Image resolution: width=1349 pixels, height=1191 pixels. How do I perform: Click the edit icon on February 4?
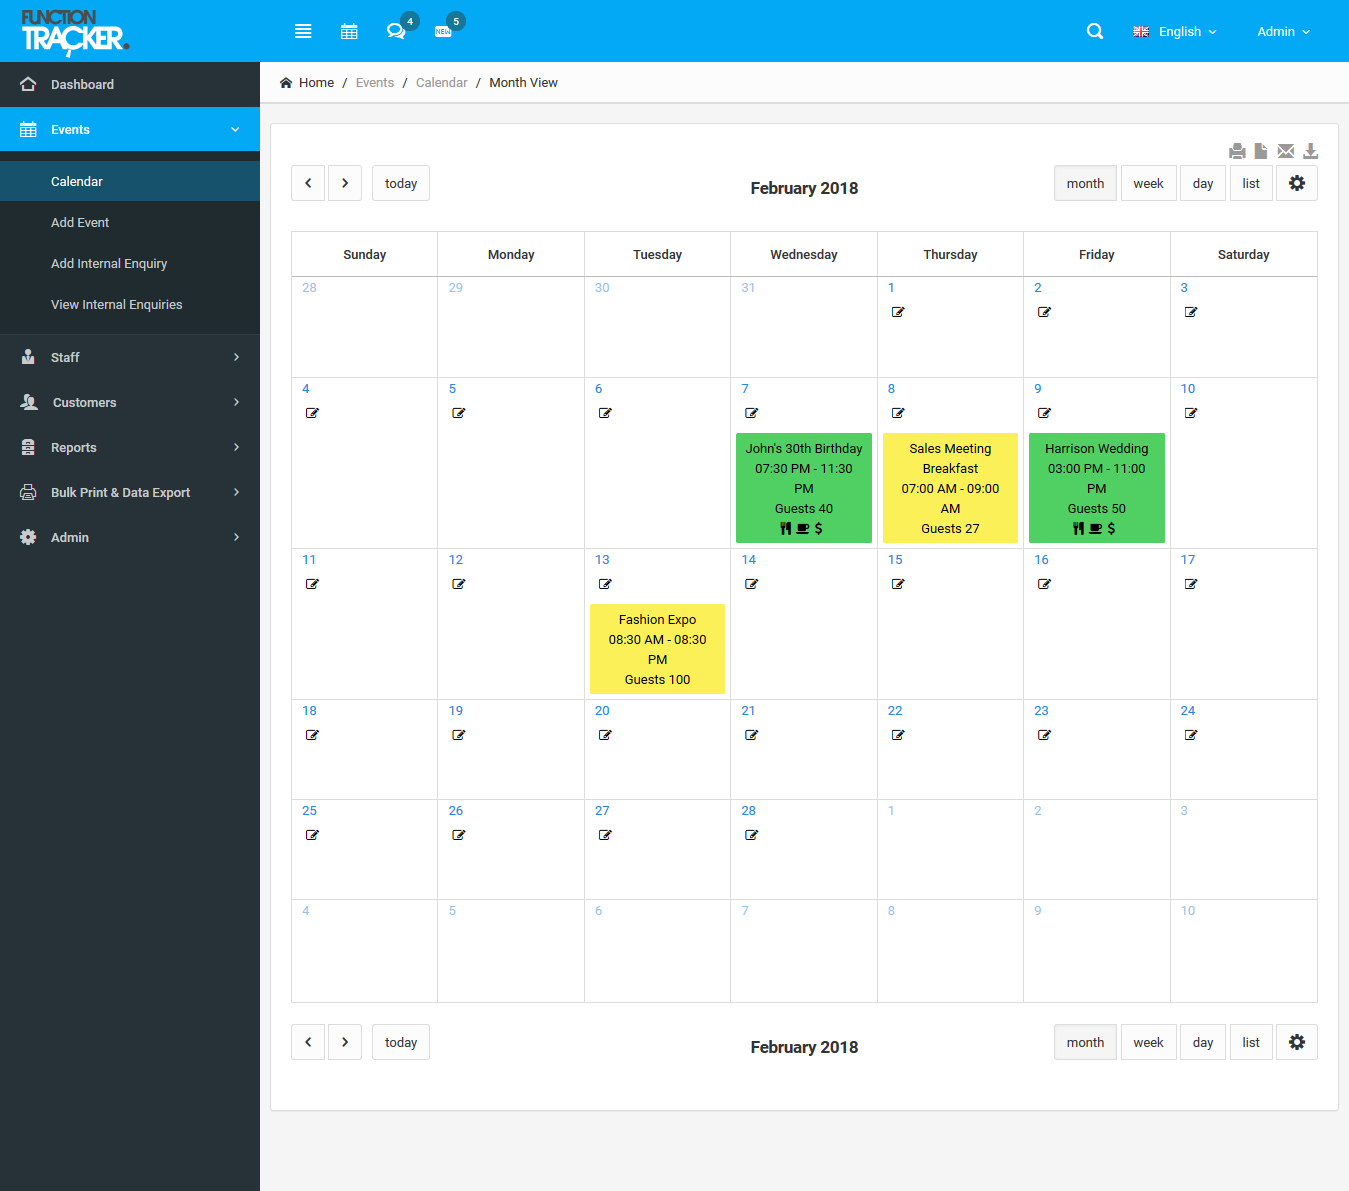click(312, 413)
